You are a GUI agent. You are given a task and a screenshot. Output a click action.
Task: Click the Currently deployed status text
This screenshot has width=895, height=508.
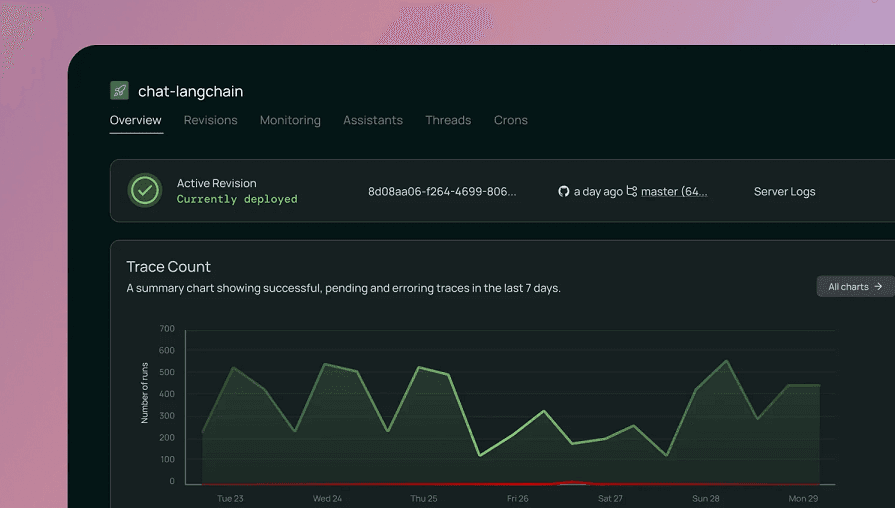(237, 199)
